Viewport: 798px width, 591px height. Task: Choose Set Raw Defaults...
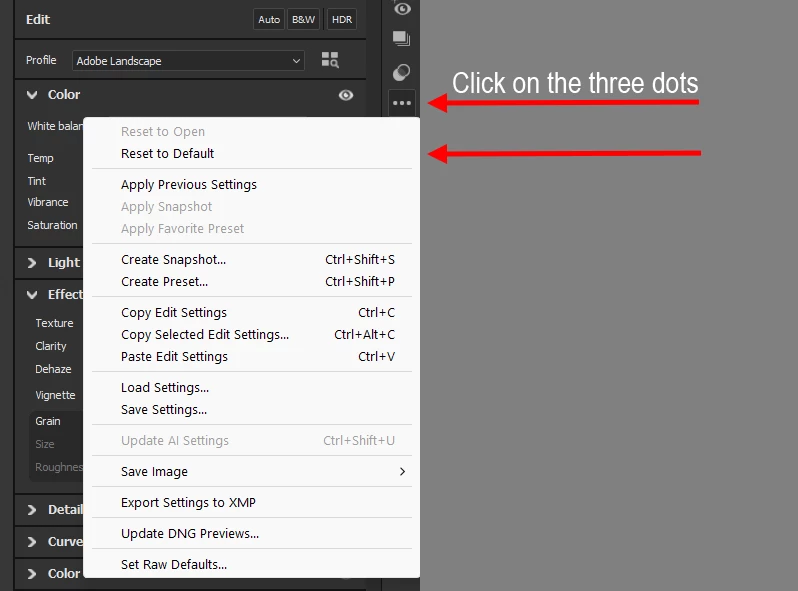click(x=252, y=565)
